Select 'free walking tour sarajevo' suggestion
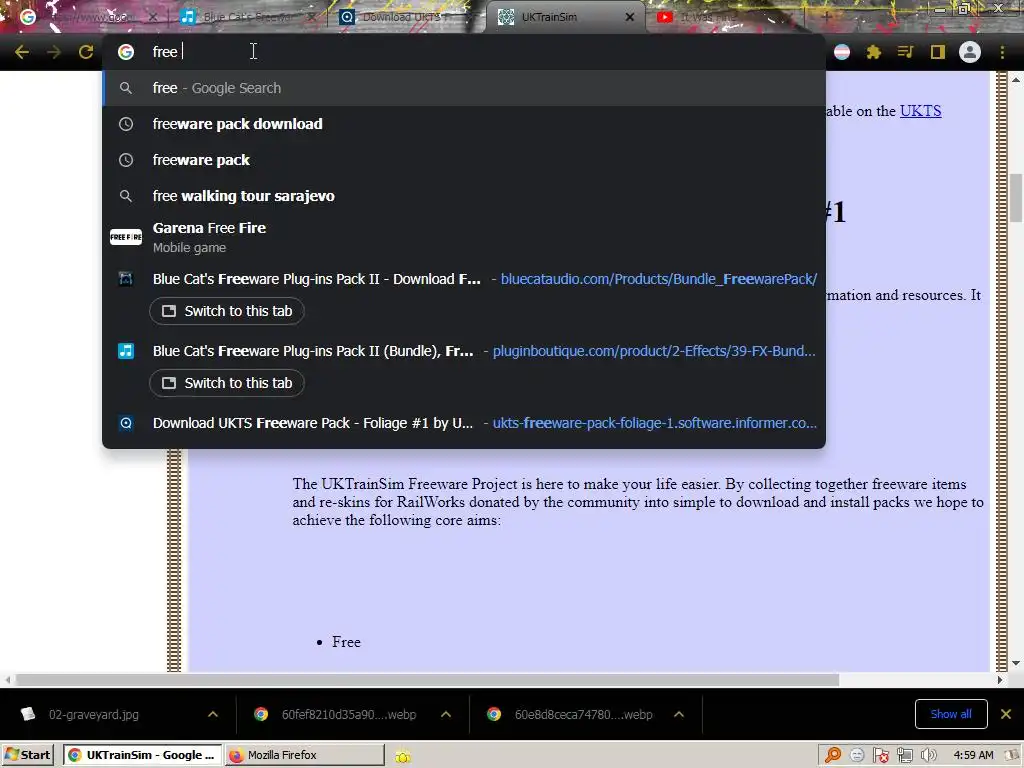1024x768 pixels. tap(464, 196)
